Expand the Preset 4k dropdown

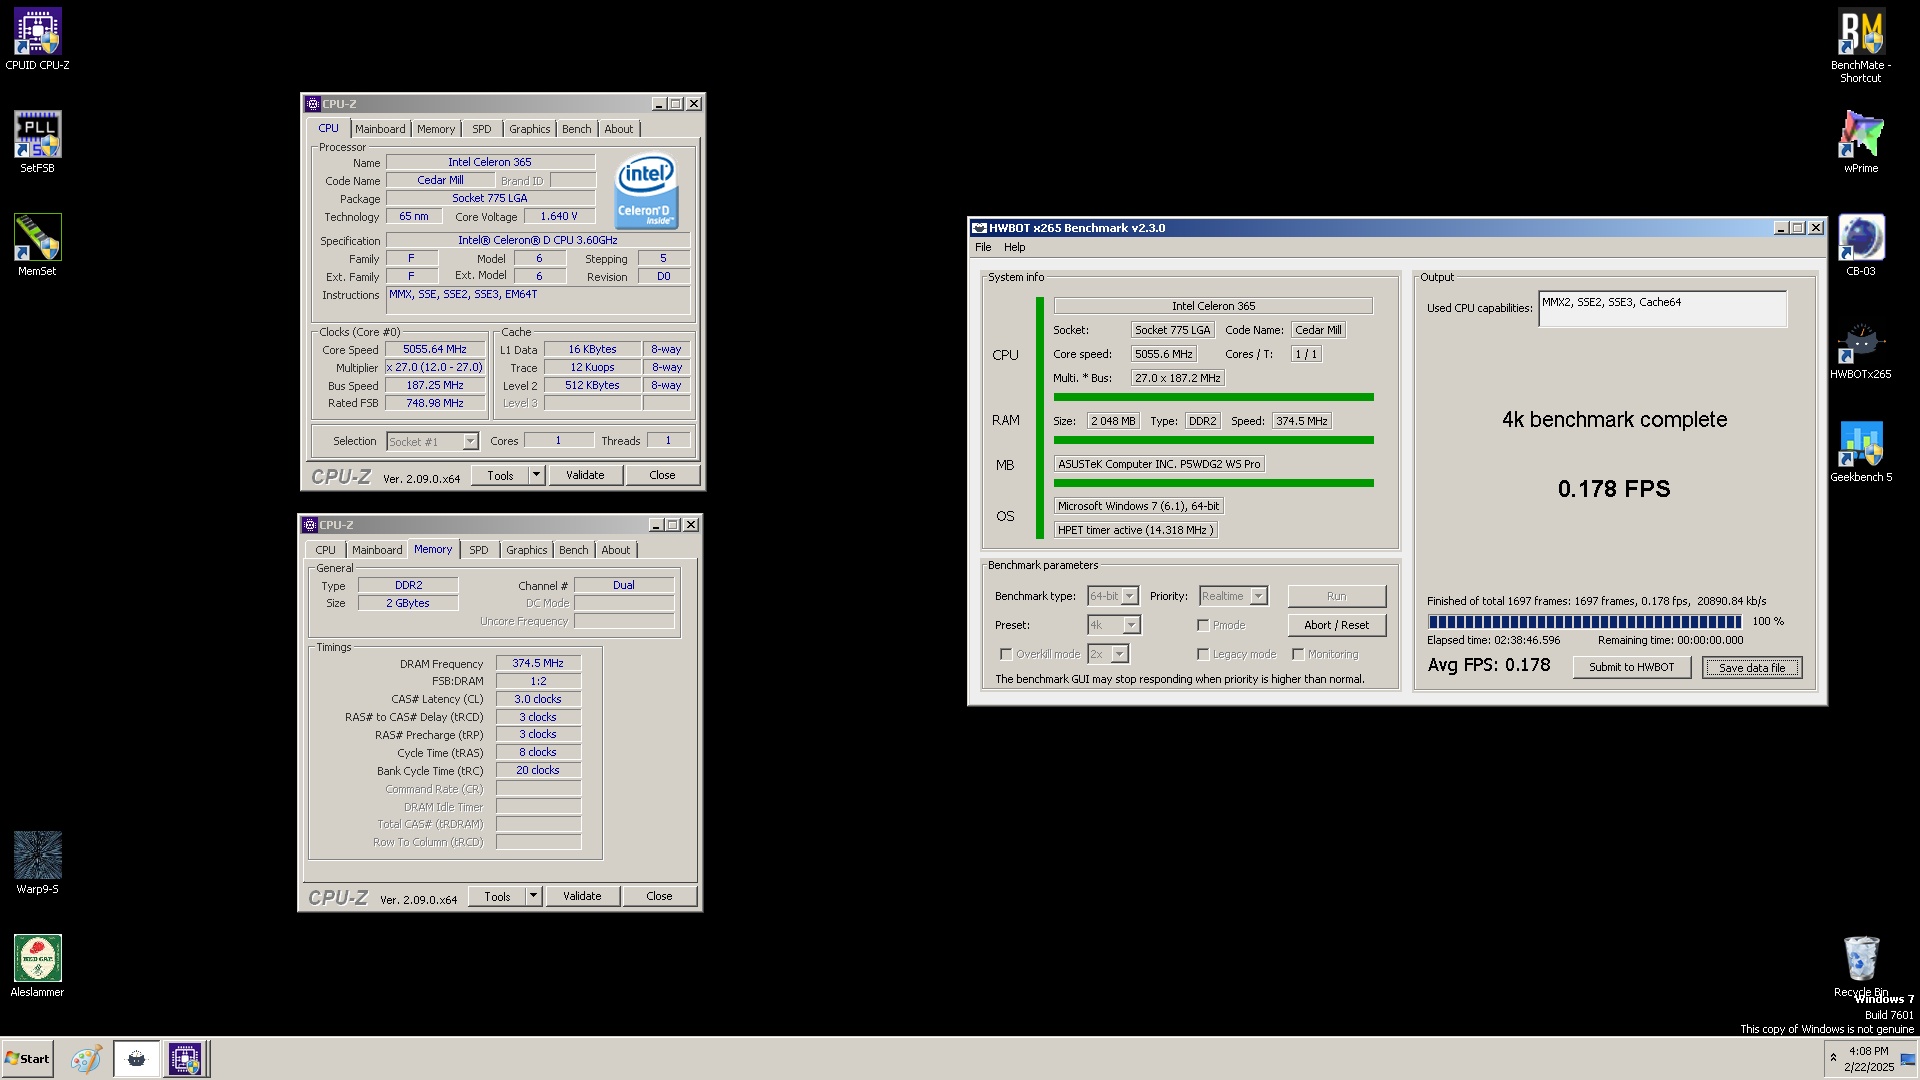[x=1131, y=625]
